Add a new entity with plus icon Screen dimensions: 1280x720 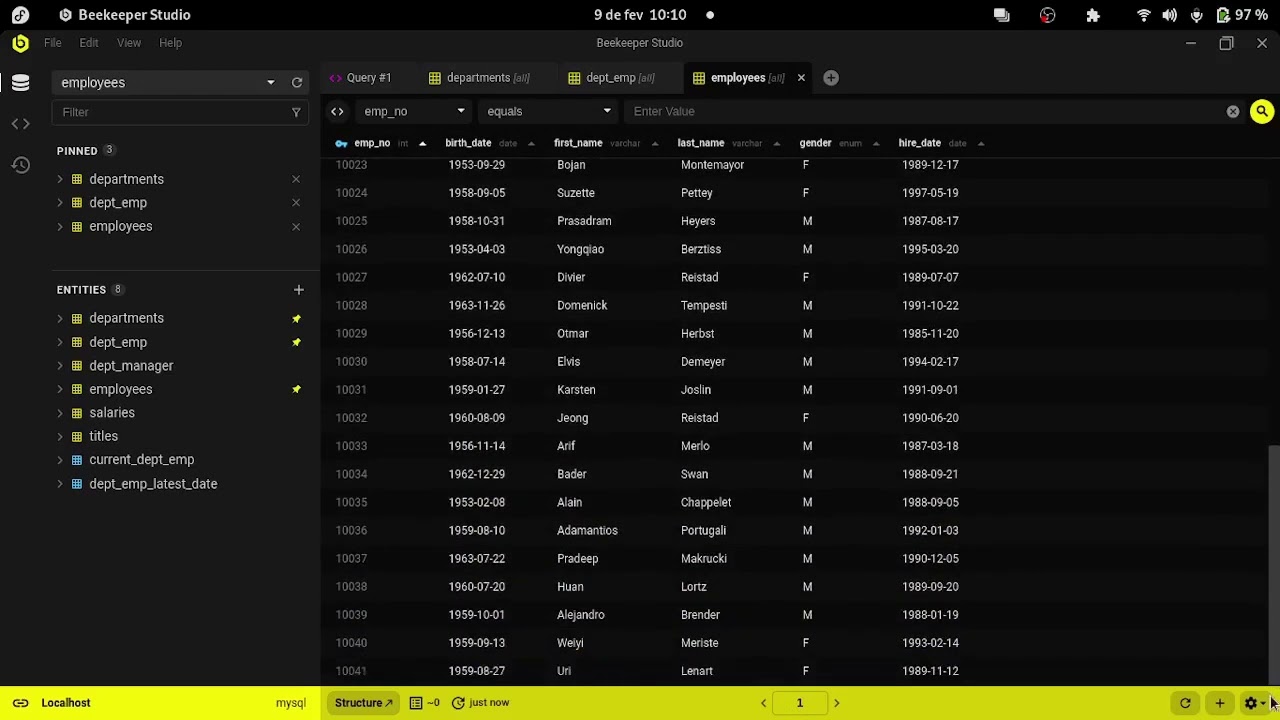(x=298, y=290)
